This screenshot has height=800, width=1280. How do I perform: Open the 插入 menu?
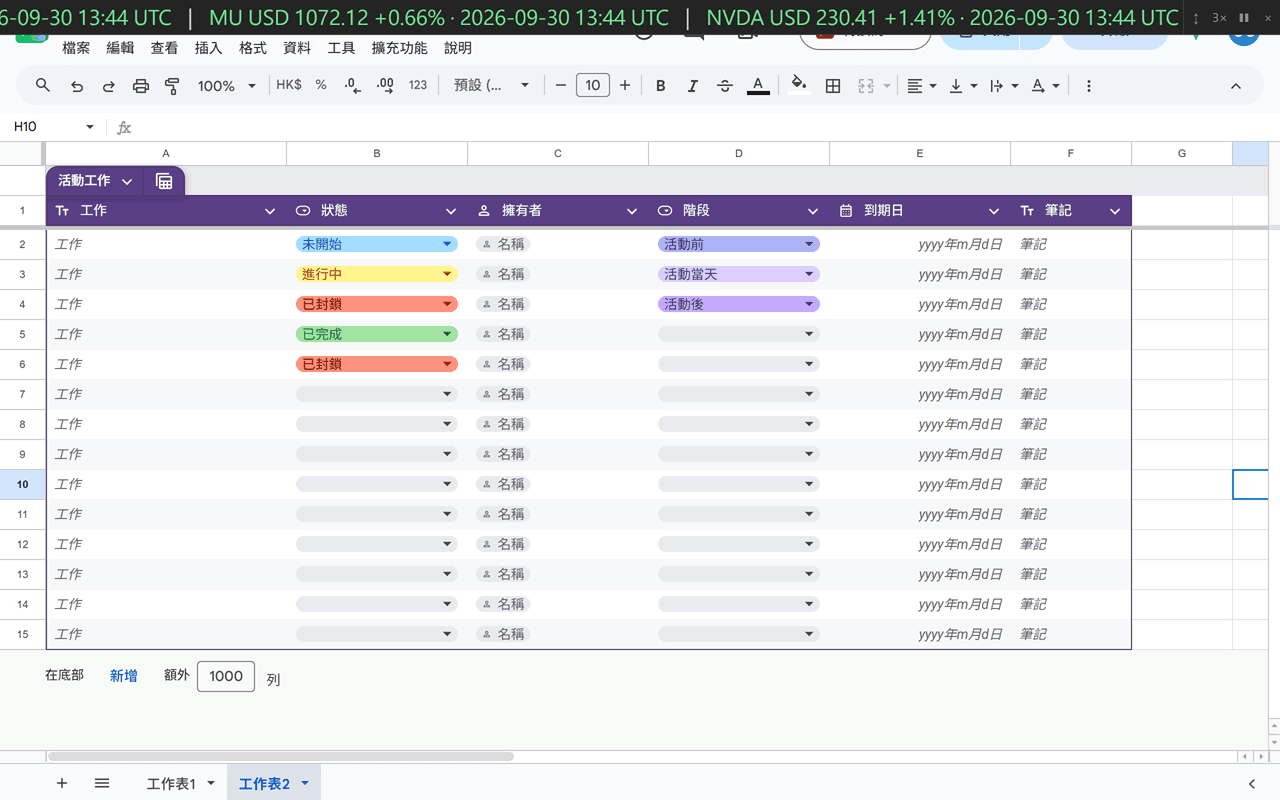(208, 48)
